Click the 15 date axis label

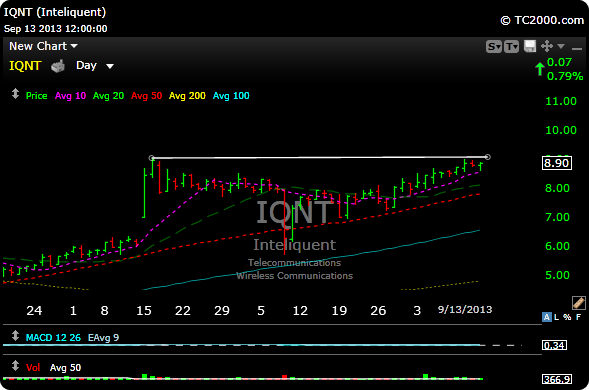point(144,311)
